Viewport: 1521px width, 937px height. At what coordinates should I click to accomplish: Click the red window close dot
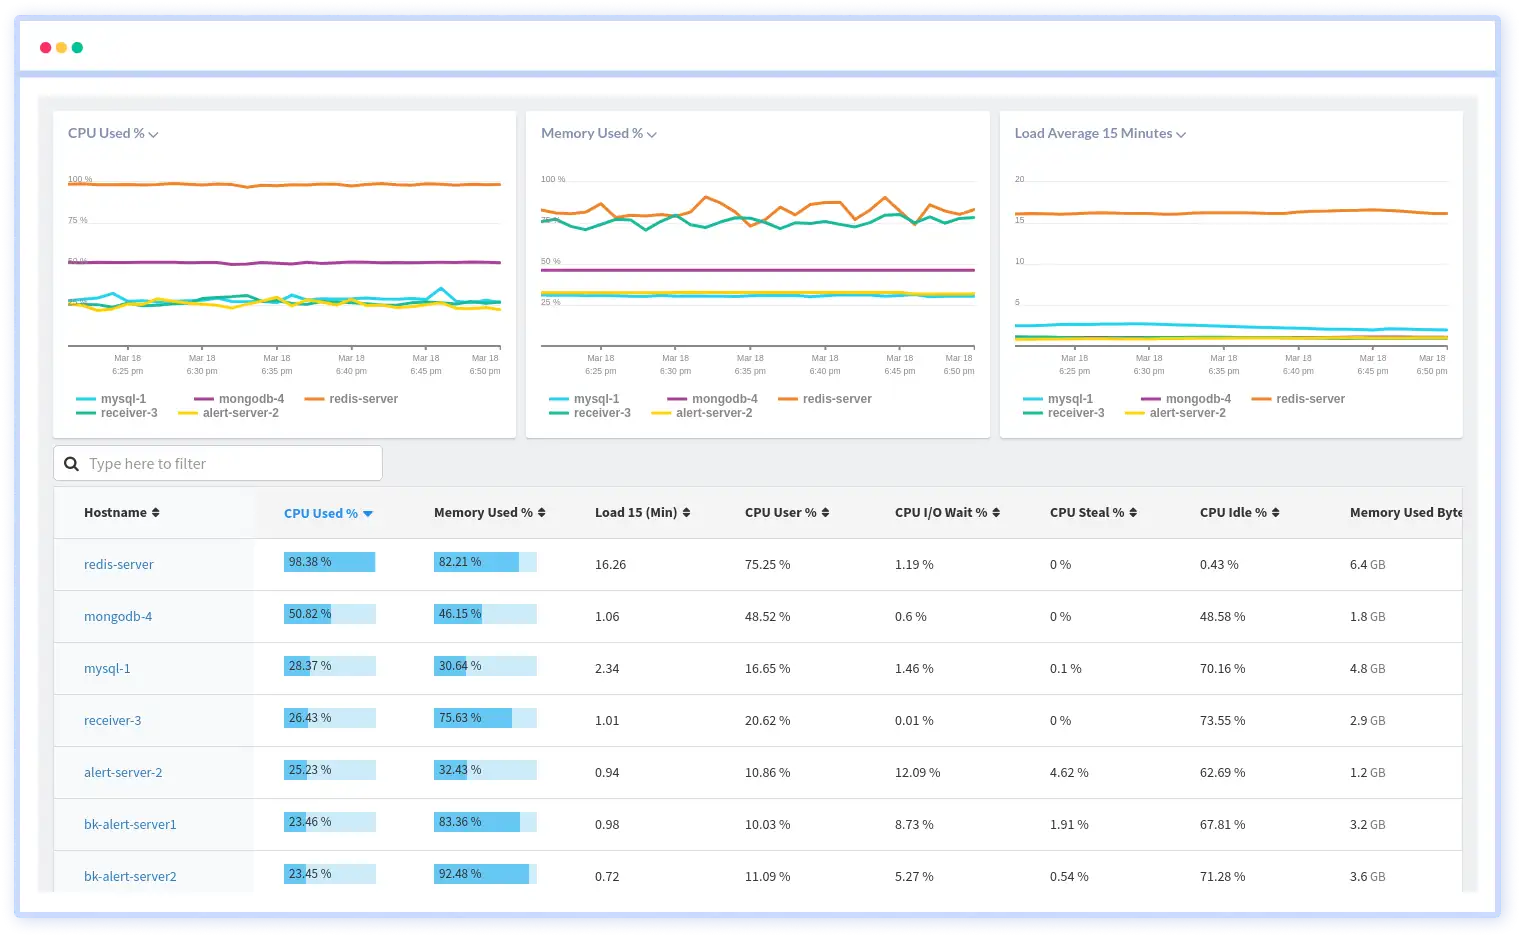pos(46,47)
